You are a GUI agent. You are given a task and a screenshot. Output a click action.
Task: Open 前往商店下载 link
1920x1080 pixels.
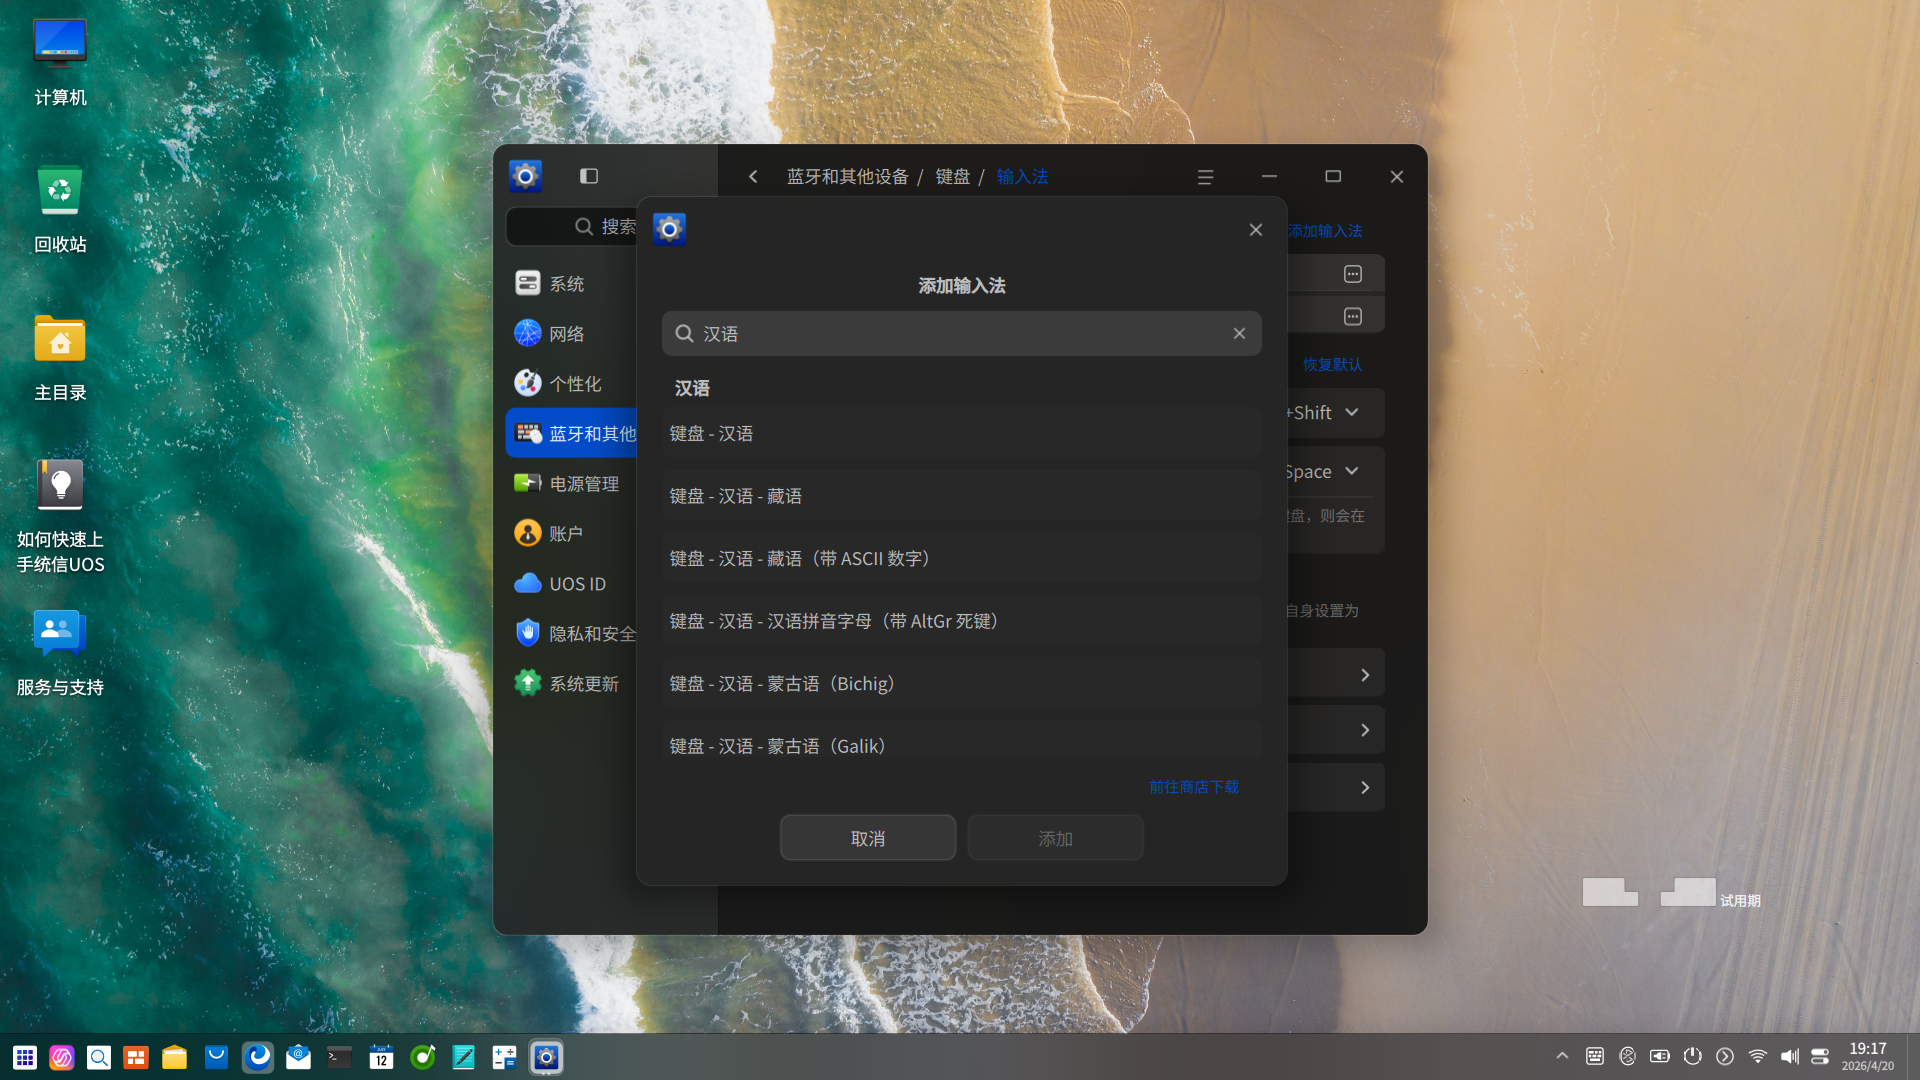point(1193,787)
